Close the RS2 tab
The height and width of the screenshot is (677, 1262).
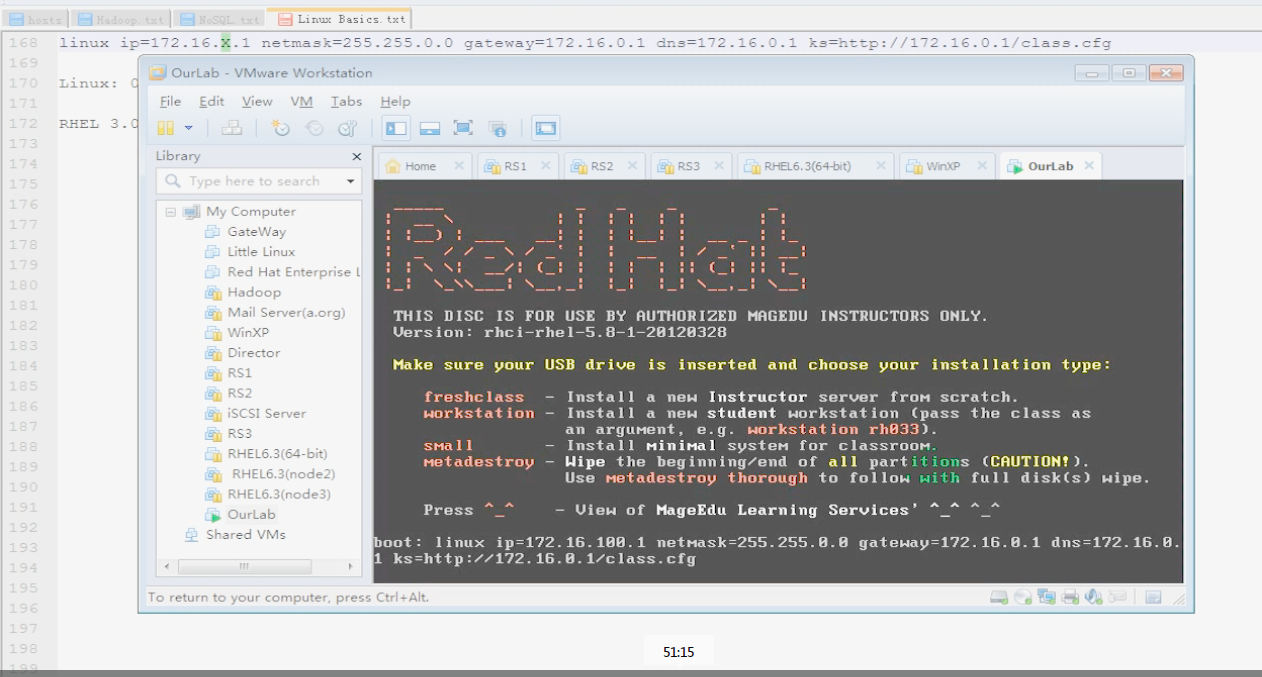point(632,166)
